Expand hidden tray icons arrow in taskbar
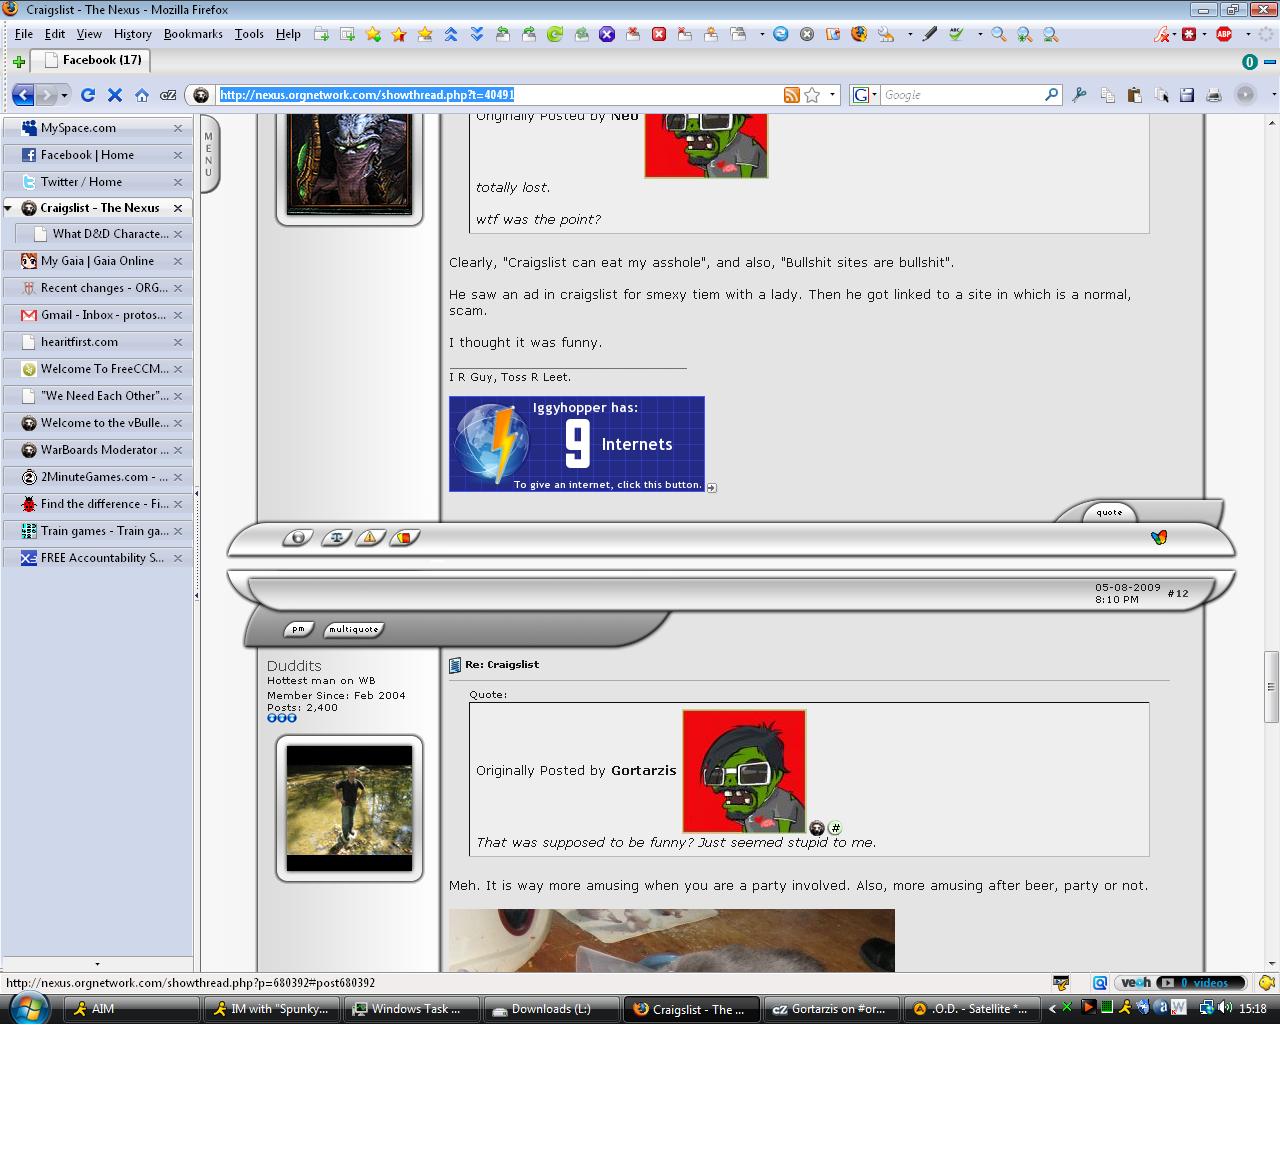Viewport: 1280px width, 1172px height. tap(1052, 1008)
